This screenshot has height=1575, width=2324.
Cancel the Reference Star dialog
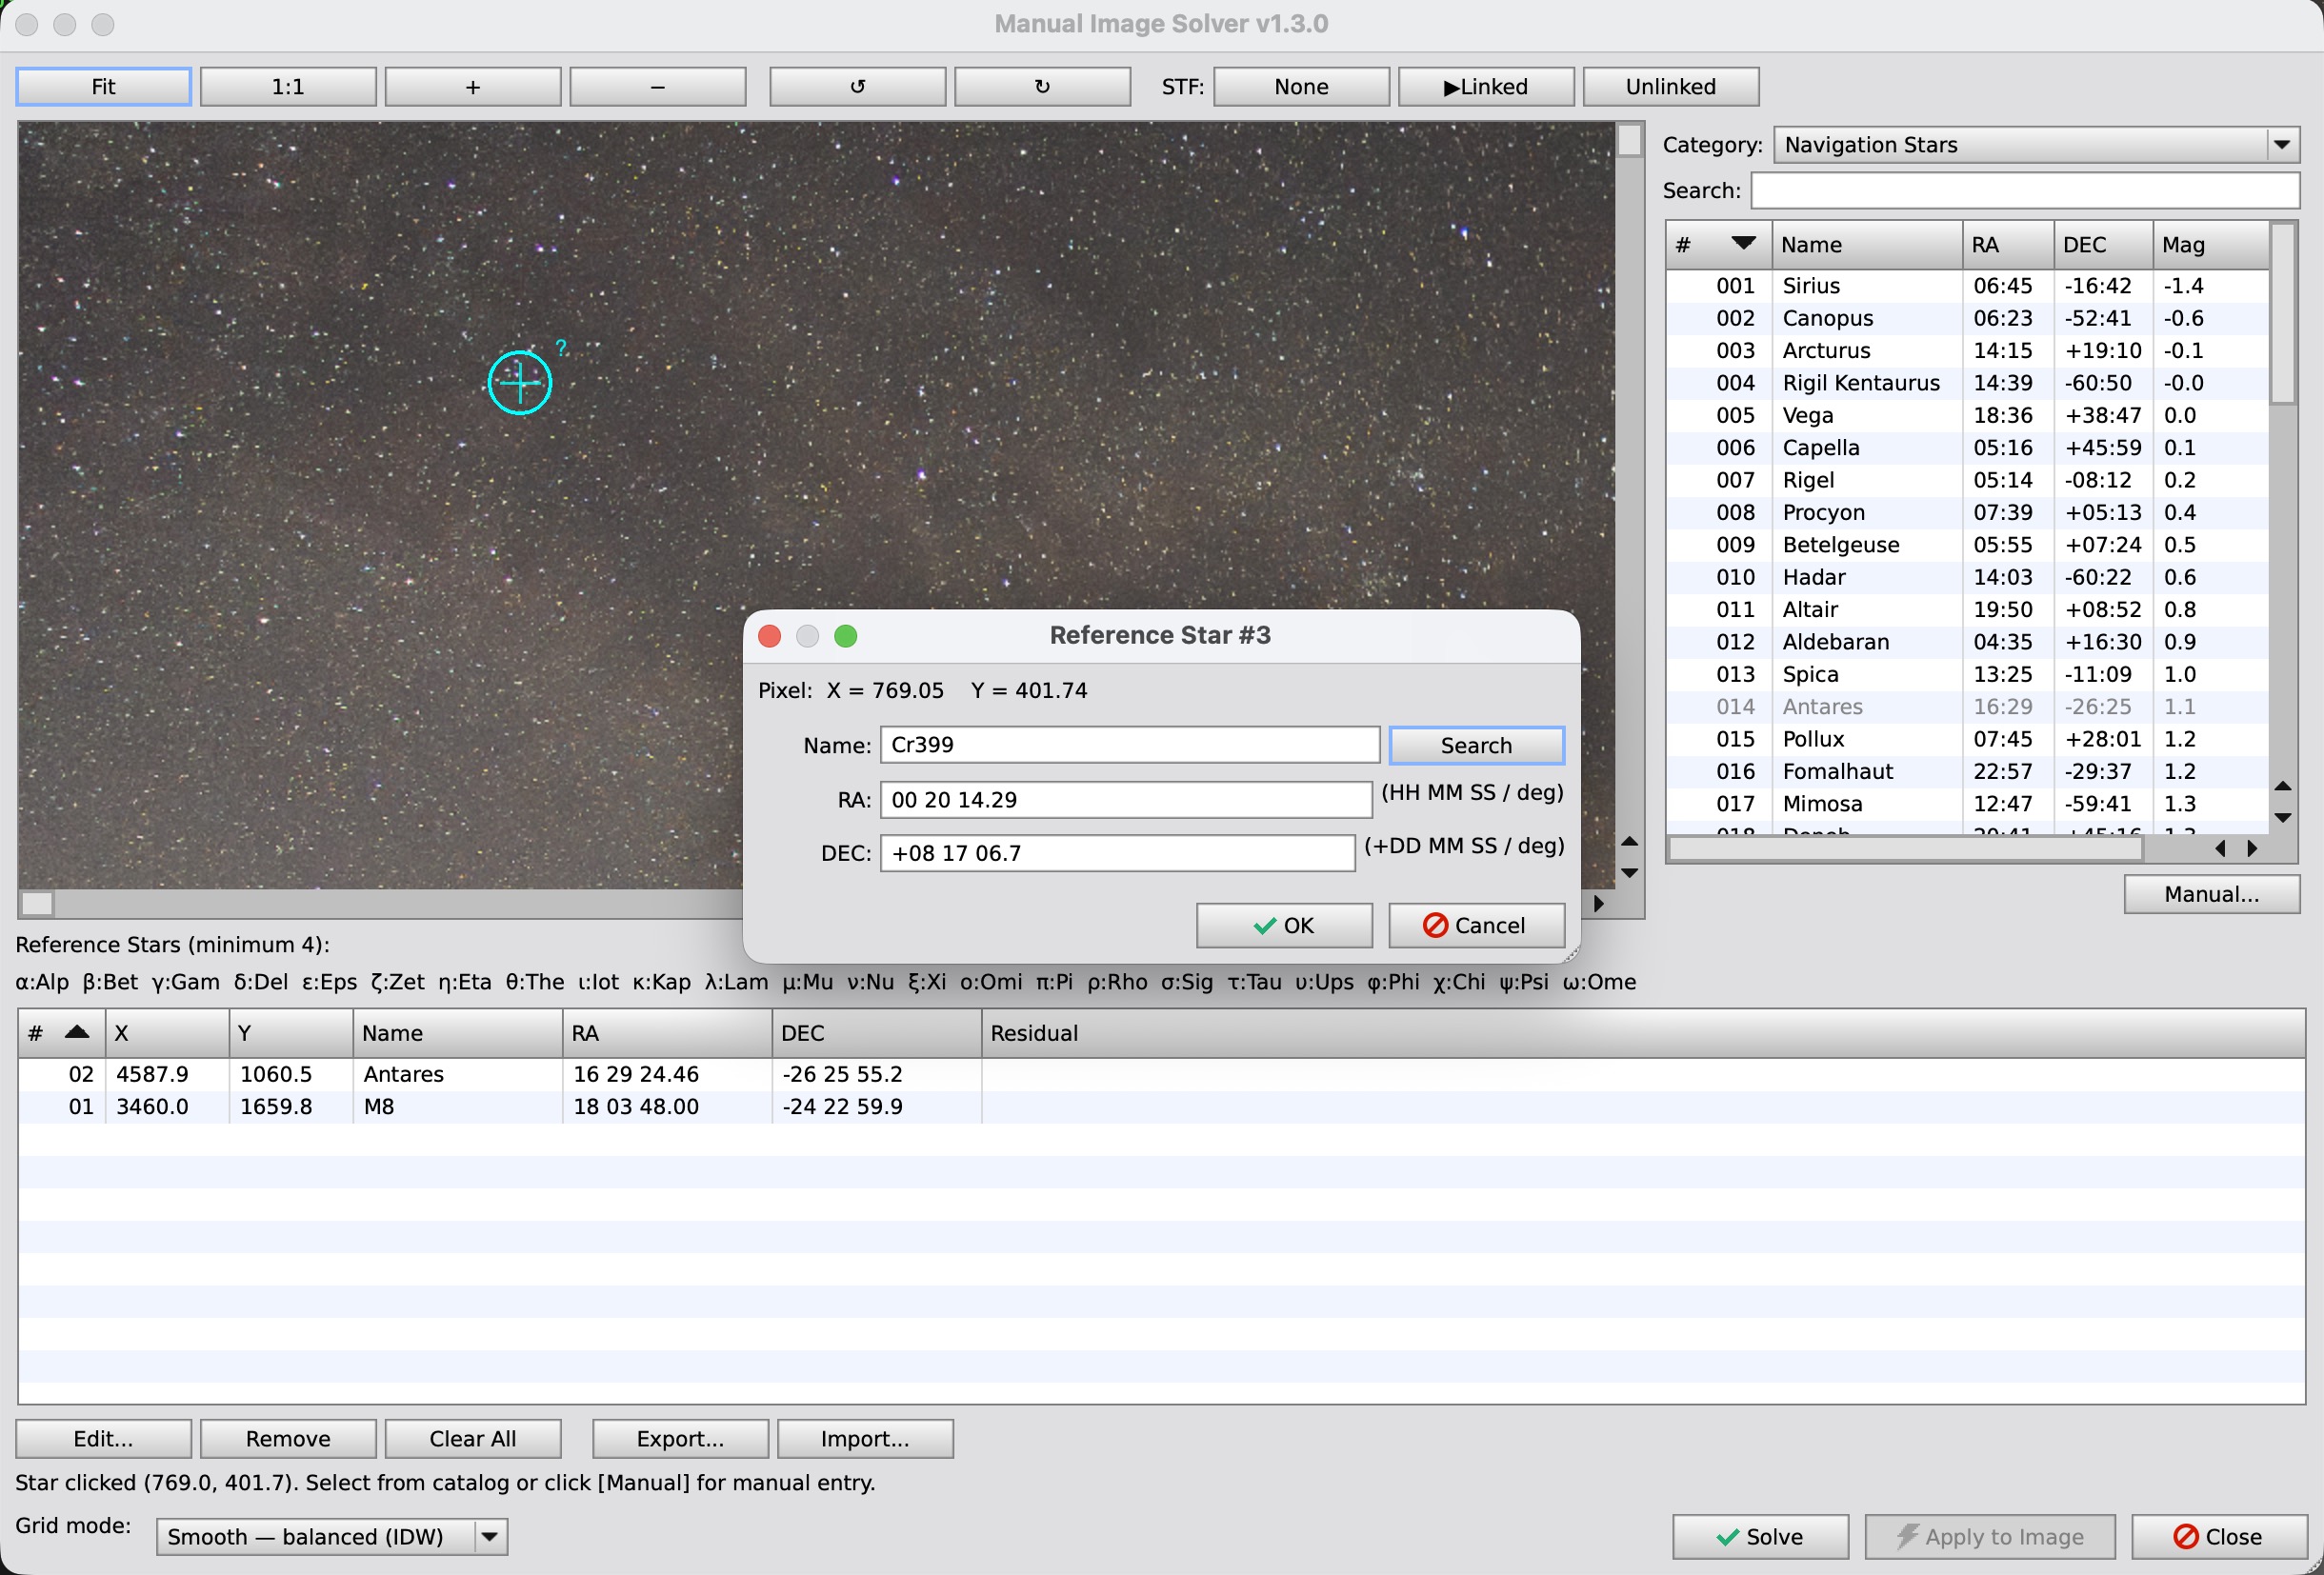coord(1476,925)
